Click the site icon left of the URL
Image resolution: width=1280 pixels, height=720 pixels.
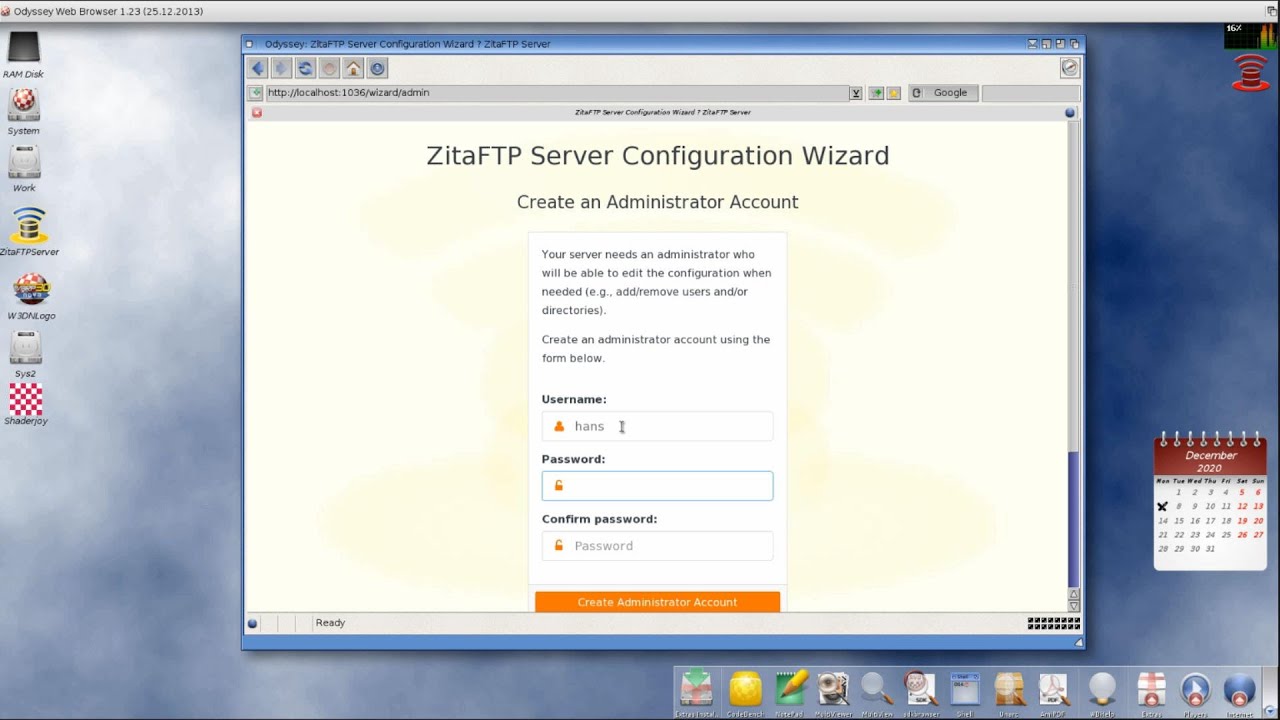click(x=256, y=92)
